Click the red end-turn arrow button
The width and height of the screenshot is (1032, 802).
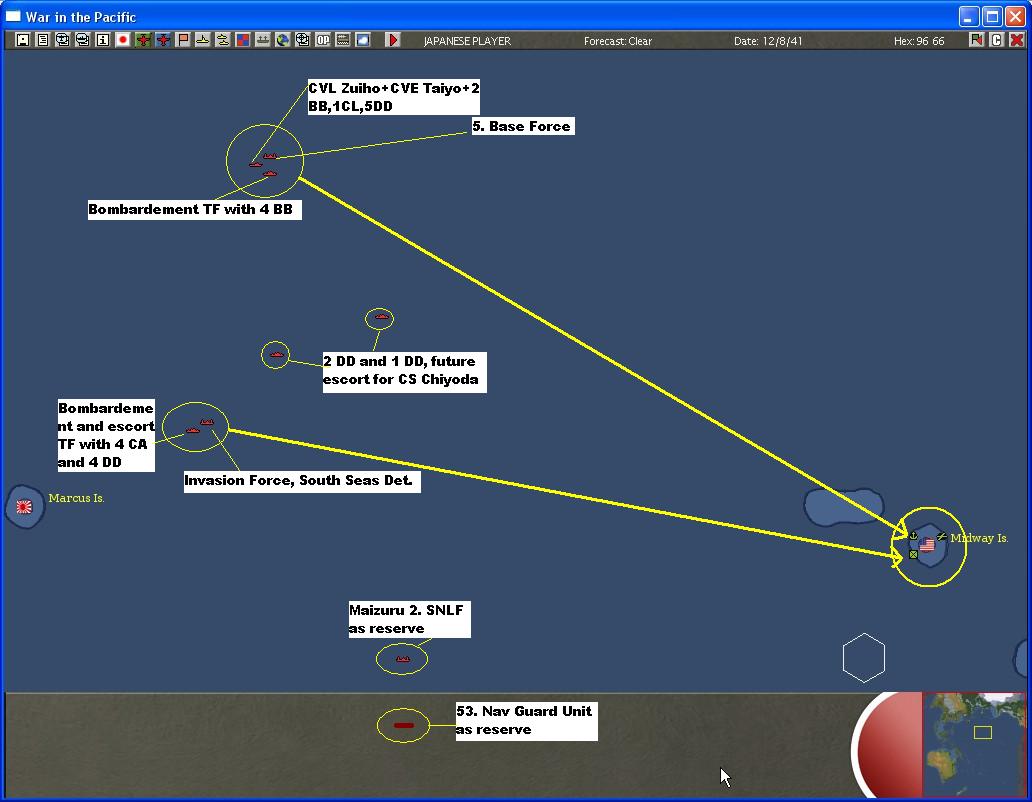[392, 40]
